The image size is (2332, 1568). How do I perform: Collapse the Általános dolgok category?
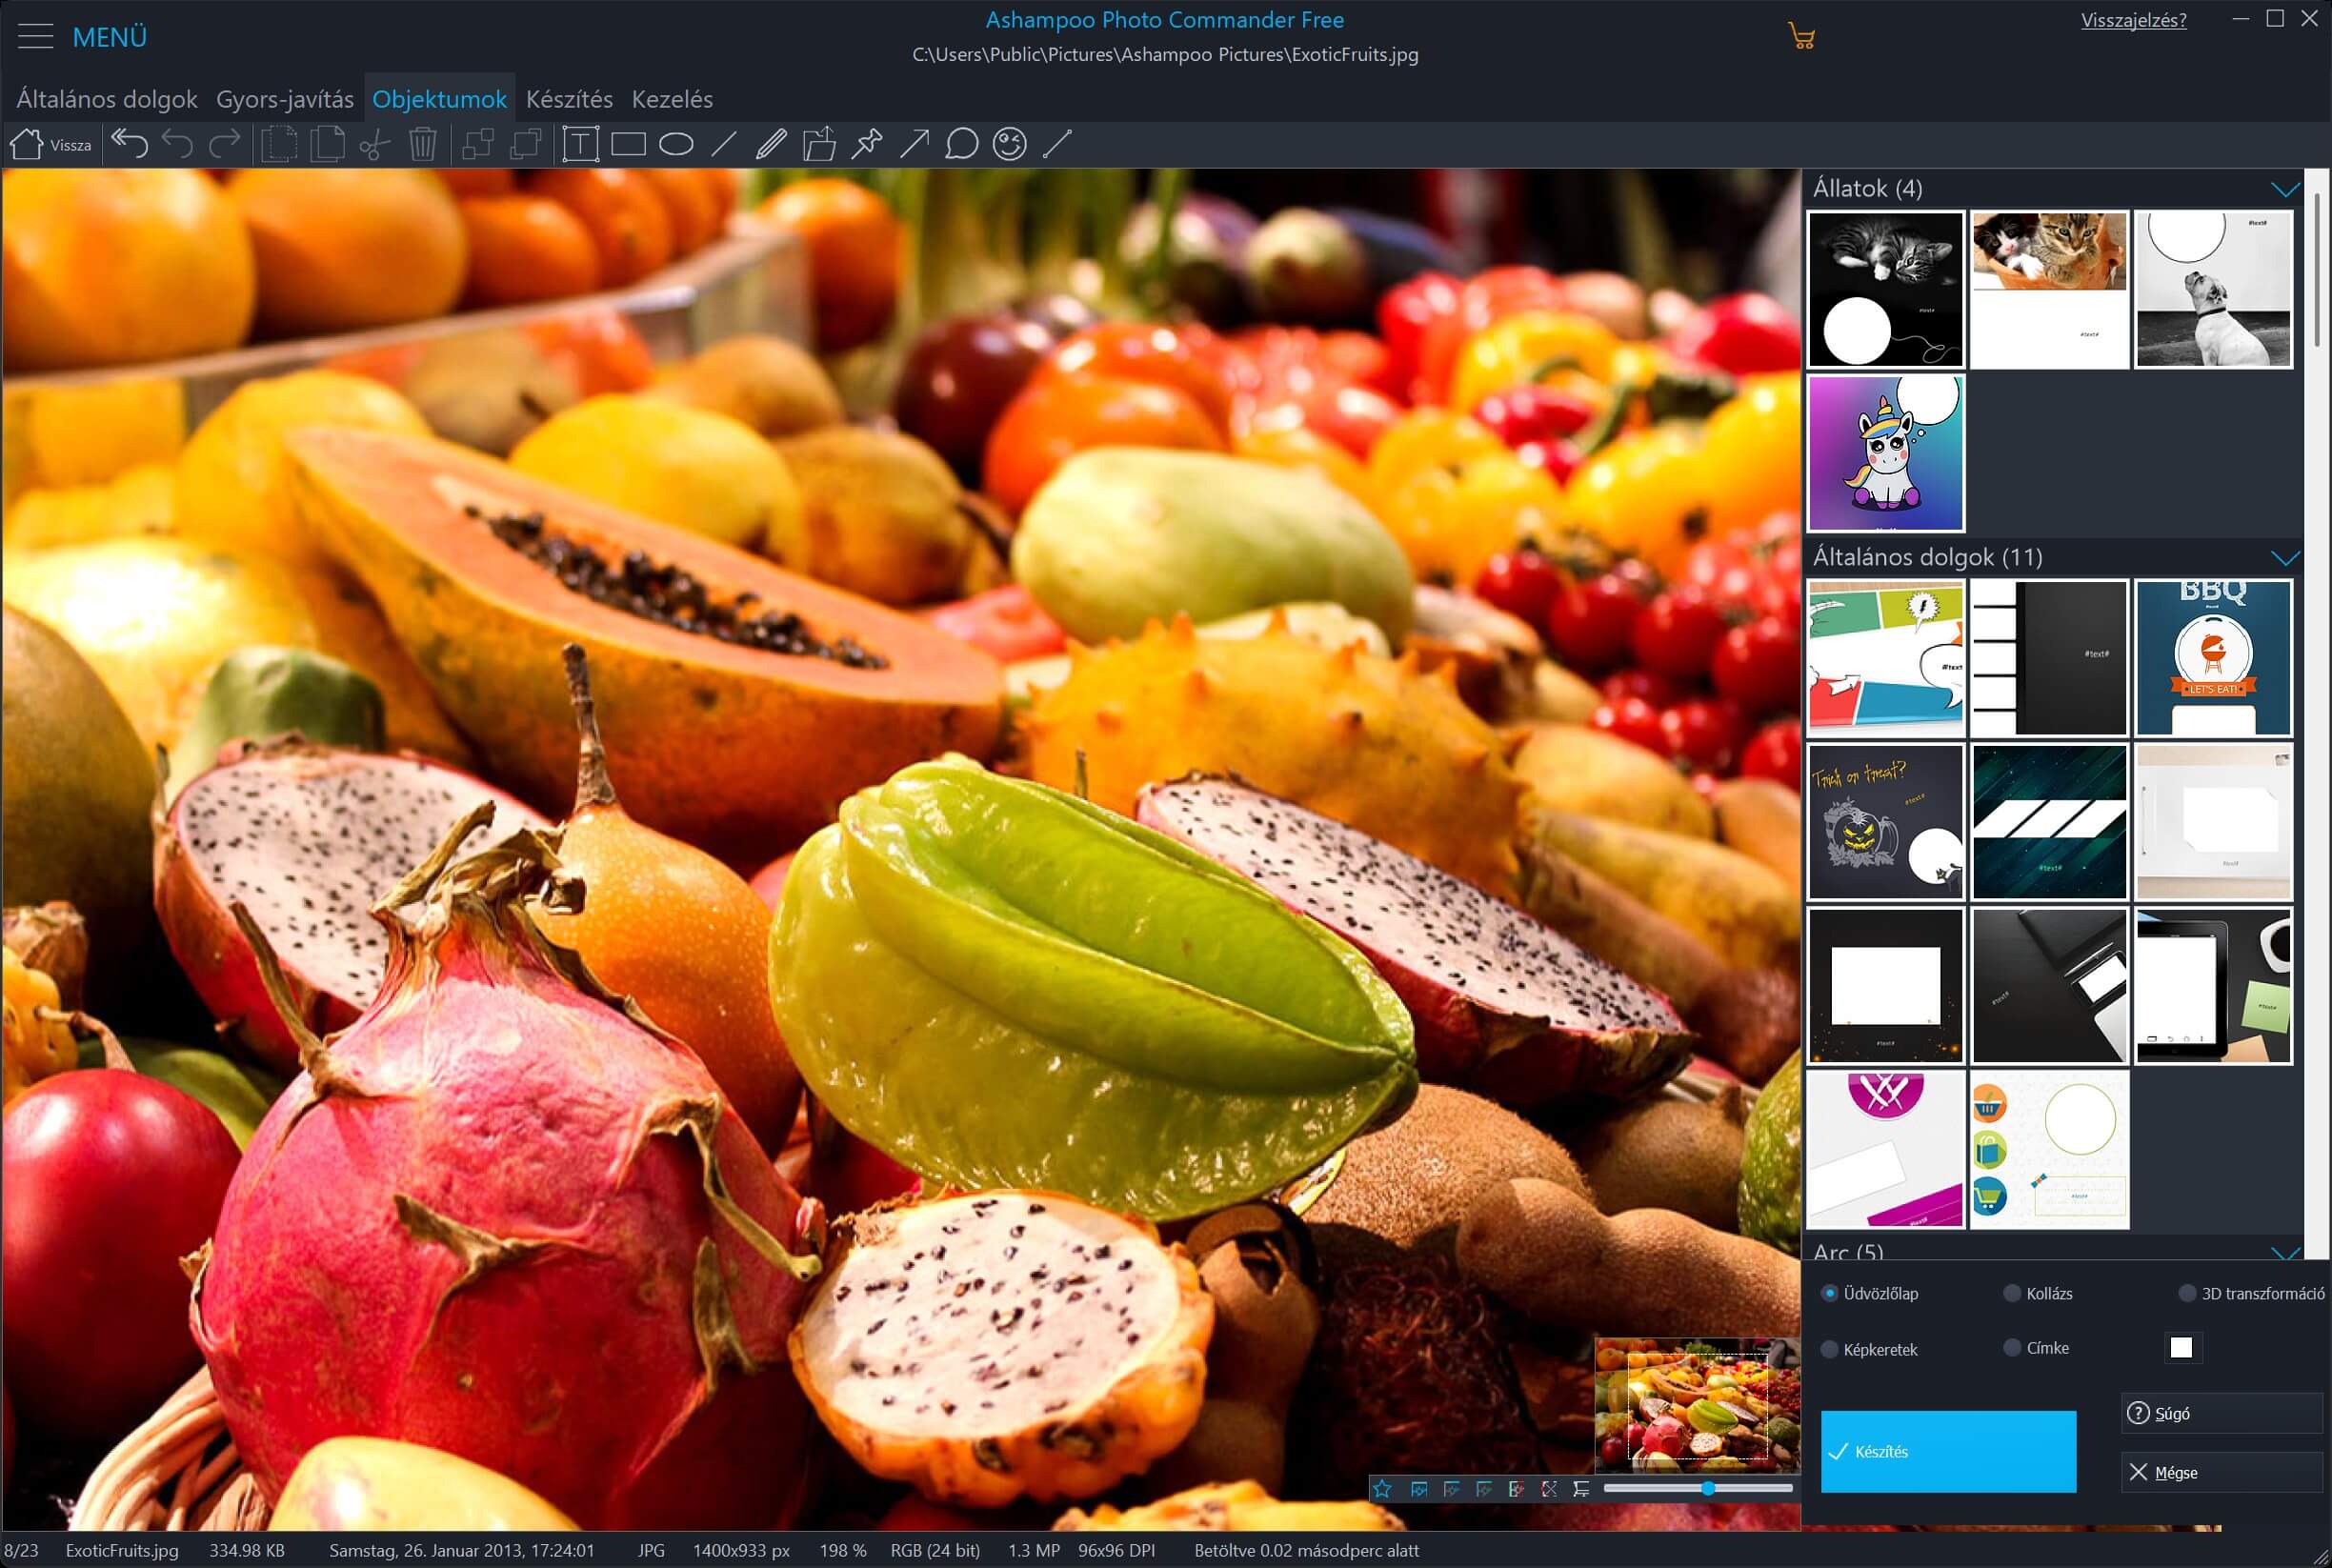tap(2285, 557)
